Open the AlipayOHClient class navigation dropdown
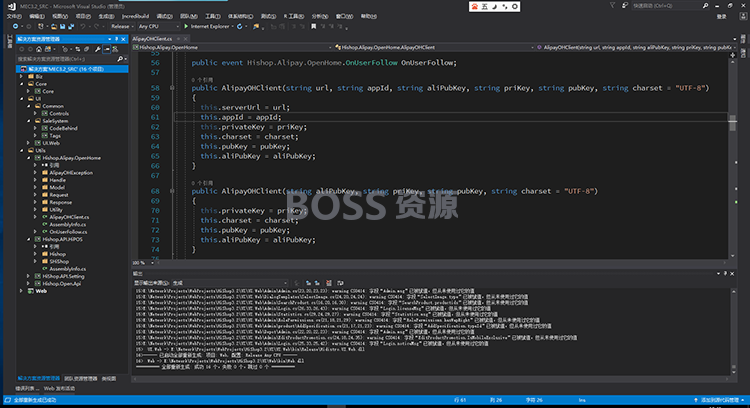Viewport: 750px width, 408px height. click(x=434, y=47)
